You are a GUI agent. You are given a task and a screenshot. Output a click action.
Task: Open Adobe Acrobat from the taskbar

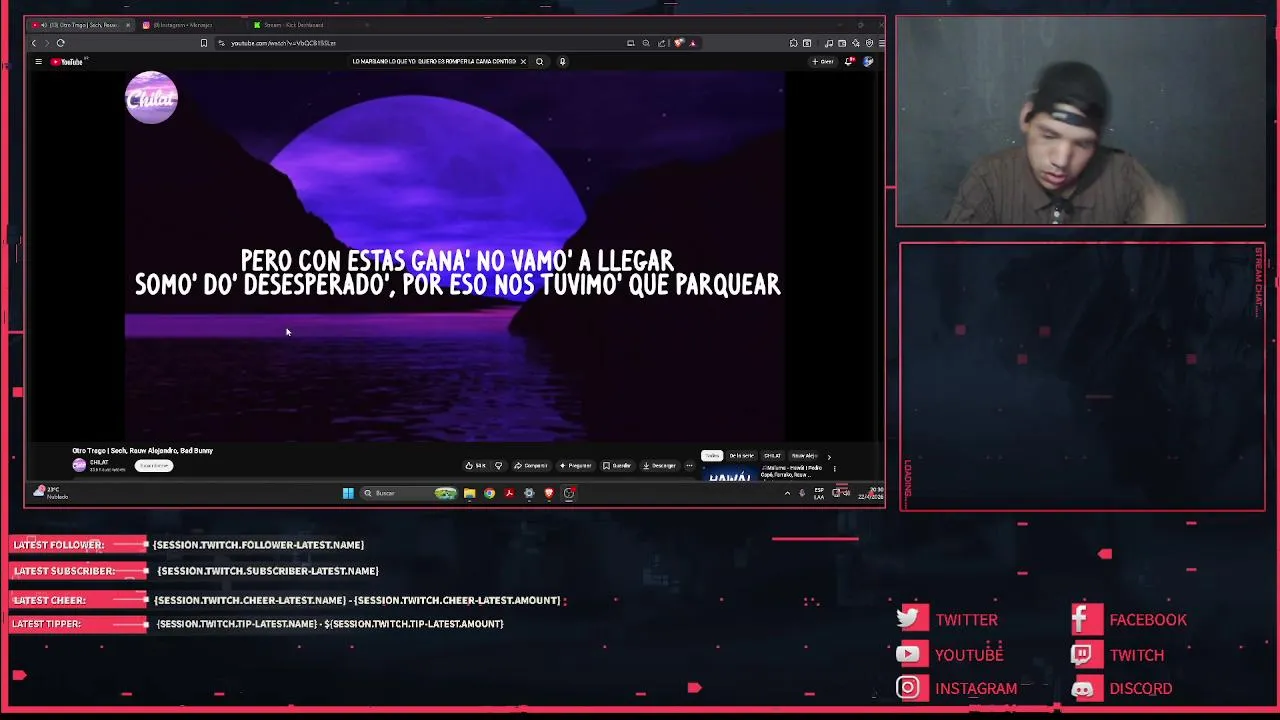coord(509,493)
